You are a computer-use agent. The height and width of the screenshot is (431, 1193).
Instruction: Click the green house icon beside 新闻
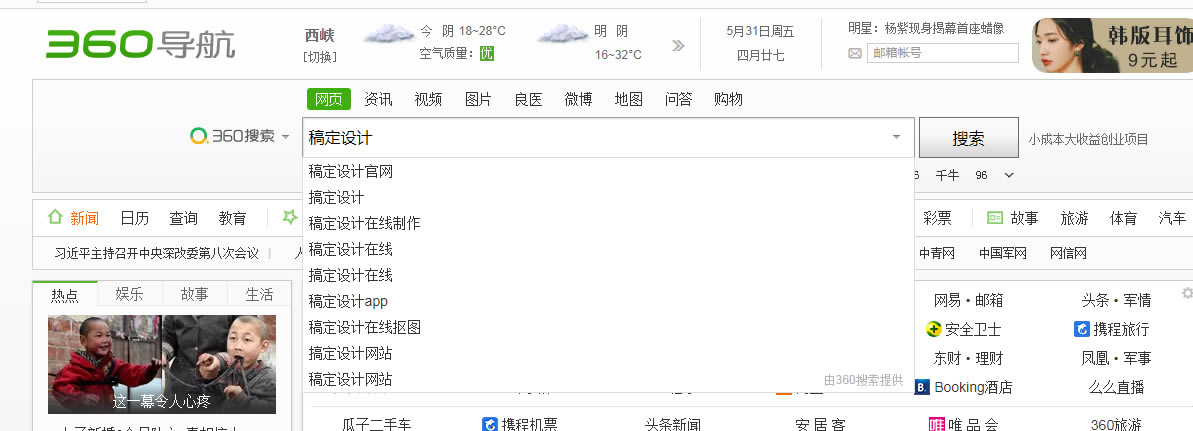pos(55,217)
